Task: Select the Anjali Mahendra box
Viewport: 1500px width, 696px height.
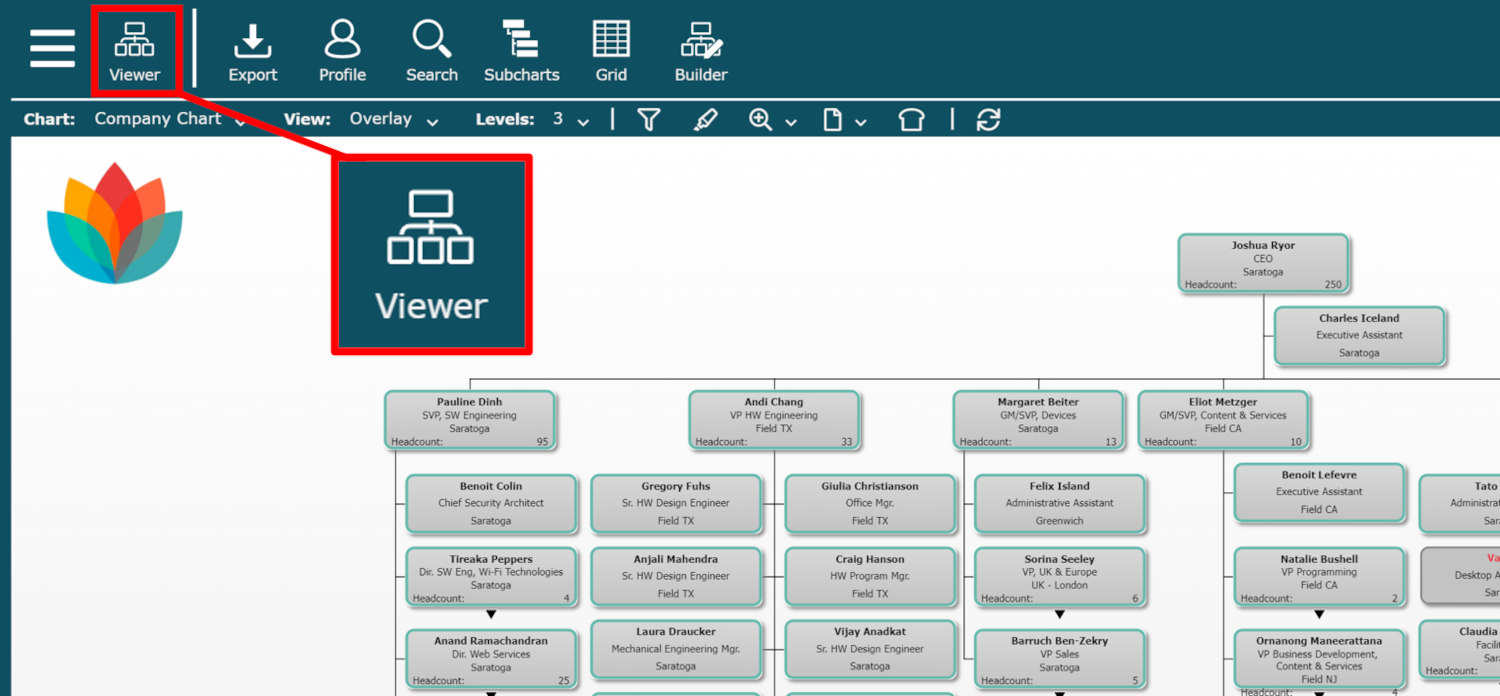Action: (676, 576)
